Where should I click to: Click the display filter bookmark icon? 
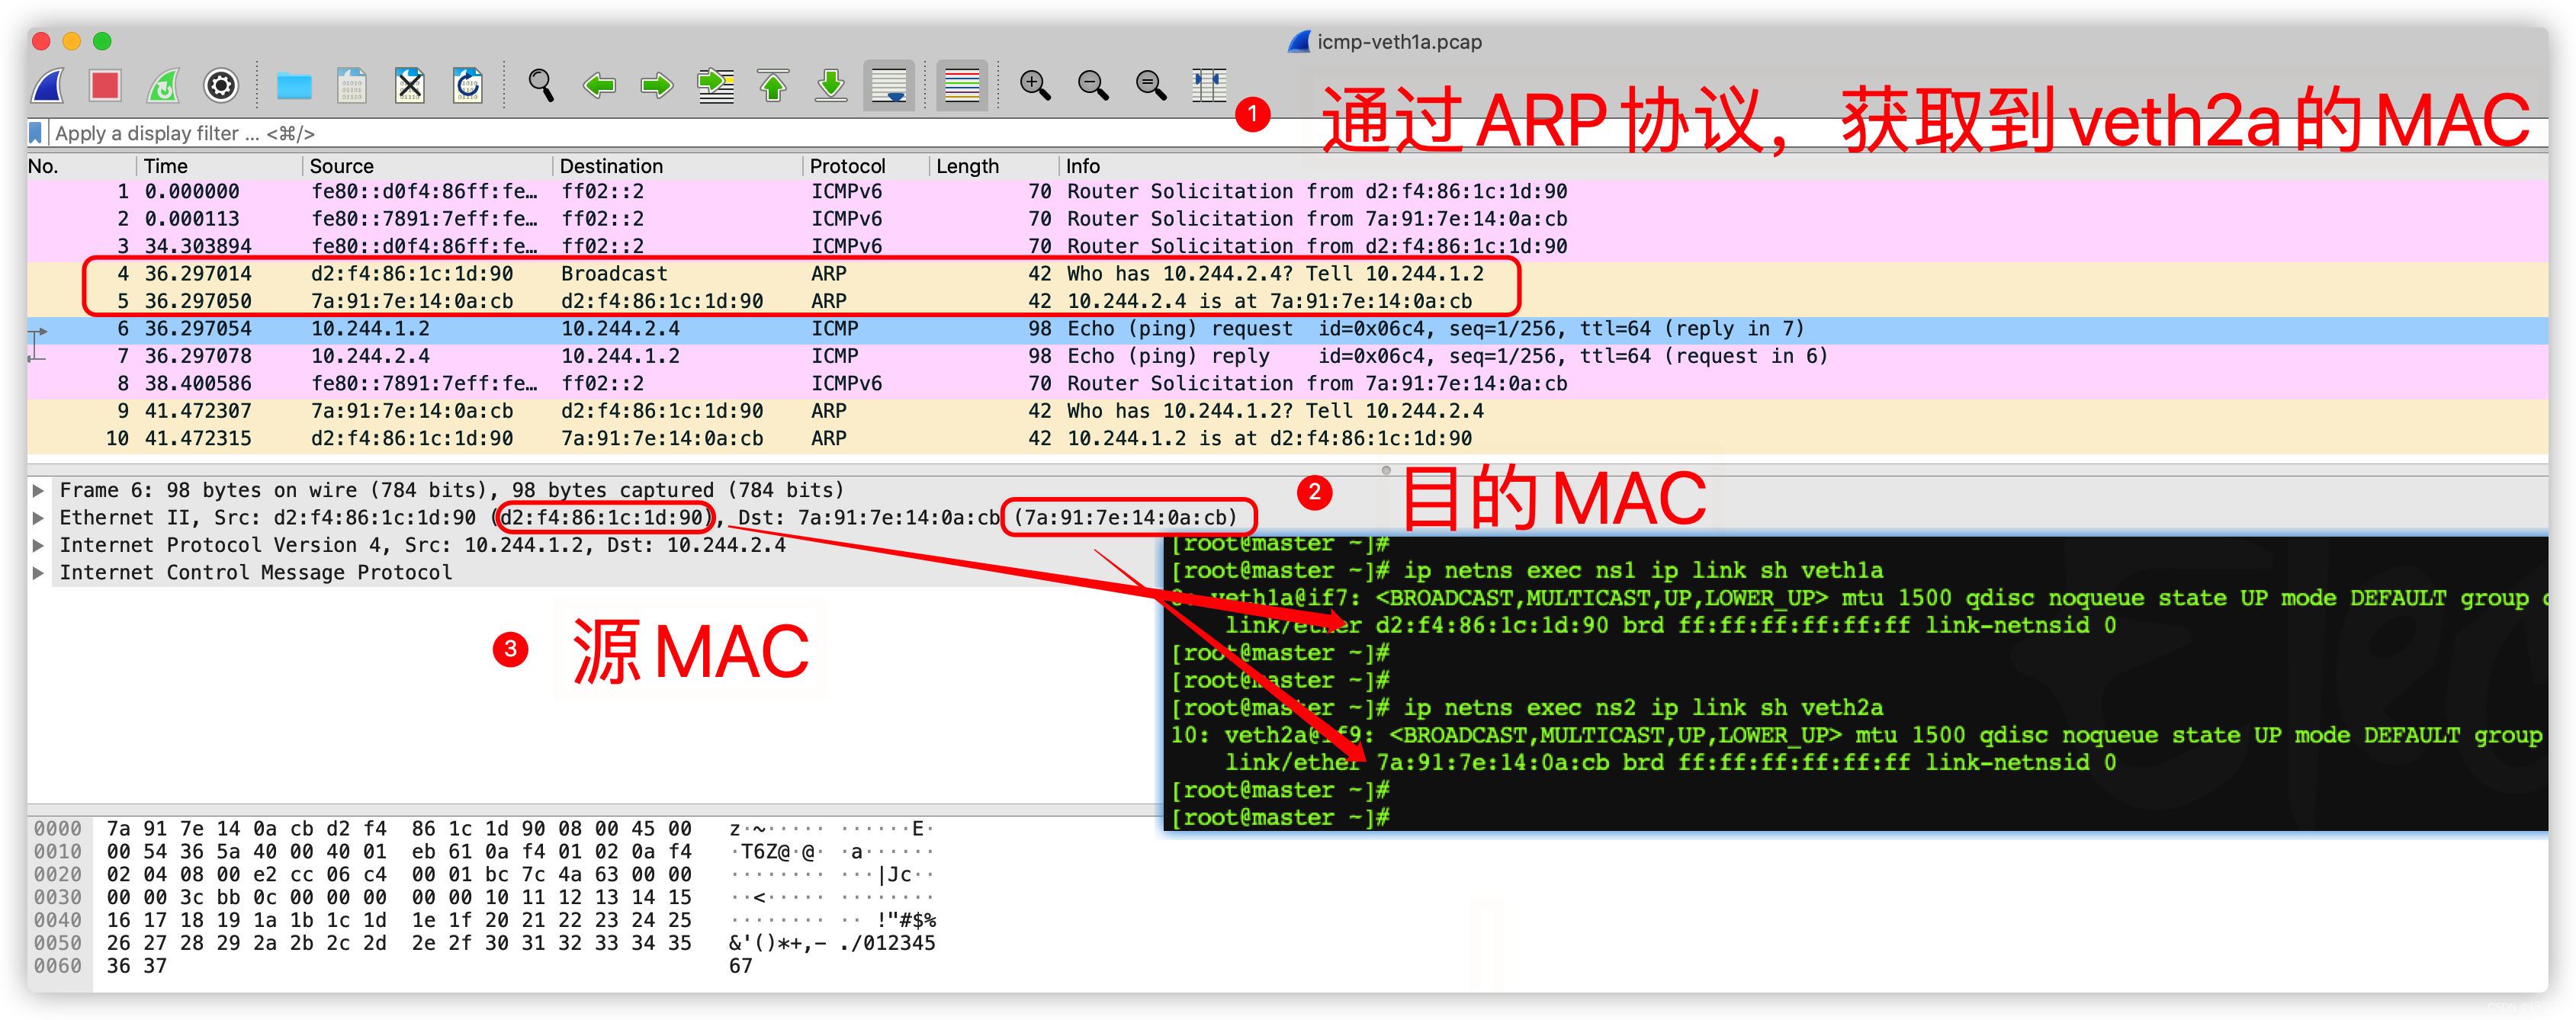pyautogui.click(x=36, y=133)
